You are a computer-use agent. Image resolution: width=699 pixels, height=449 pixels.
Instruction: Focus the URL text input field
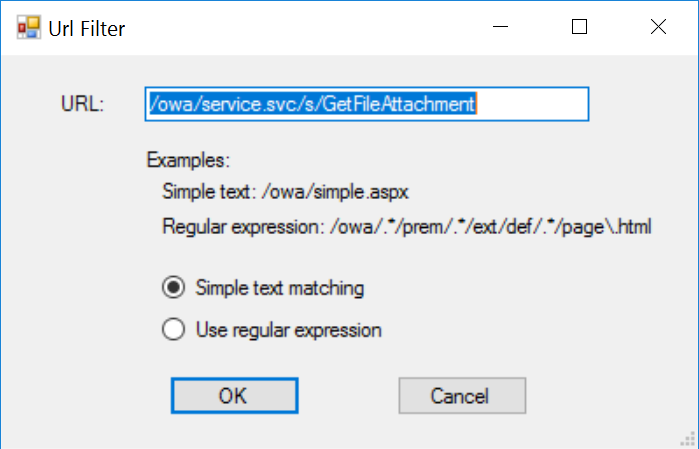click(x=530, y=104)
